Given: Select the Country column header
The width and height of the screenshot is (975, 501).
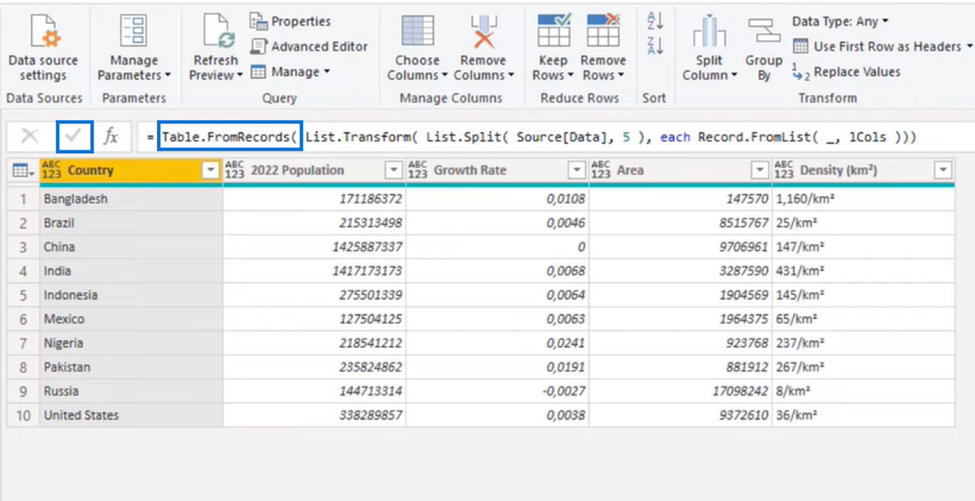Looking at the screenshot, I should point(131,170).
